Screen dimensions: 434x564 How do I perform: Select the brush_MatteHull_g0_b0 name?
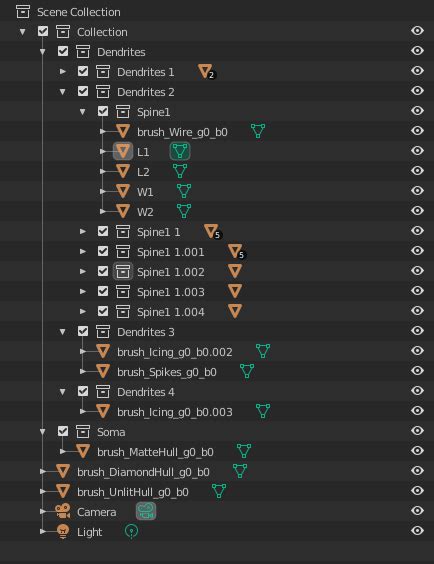155,452
